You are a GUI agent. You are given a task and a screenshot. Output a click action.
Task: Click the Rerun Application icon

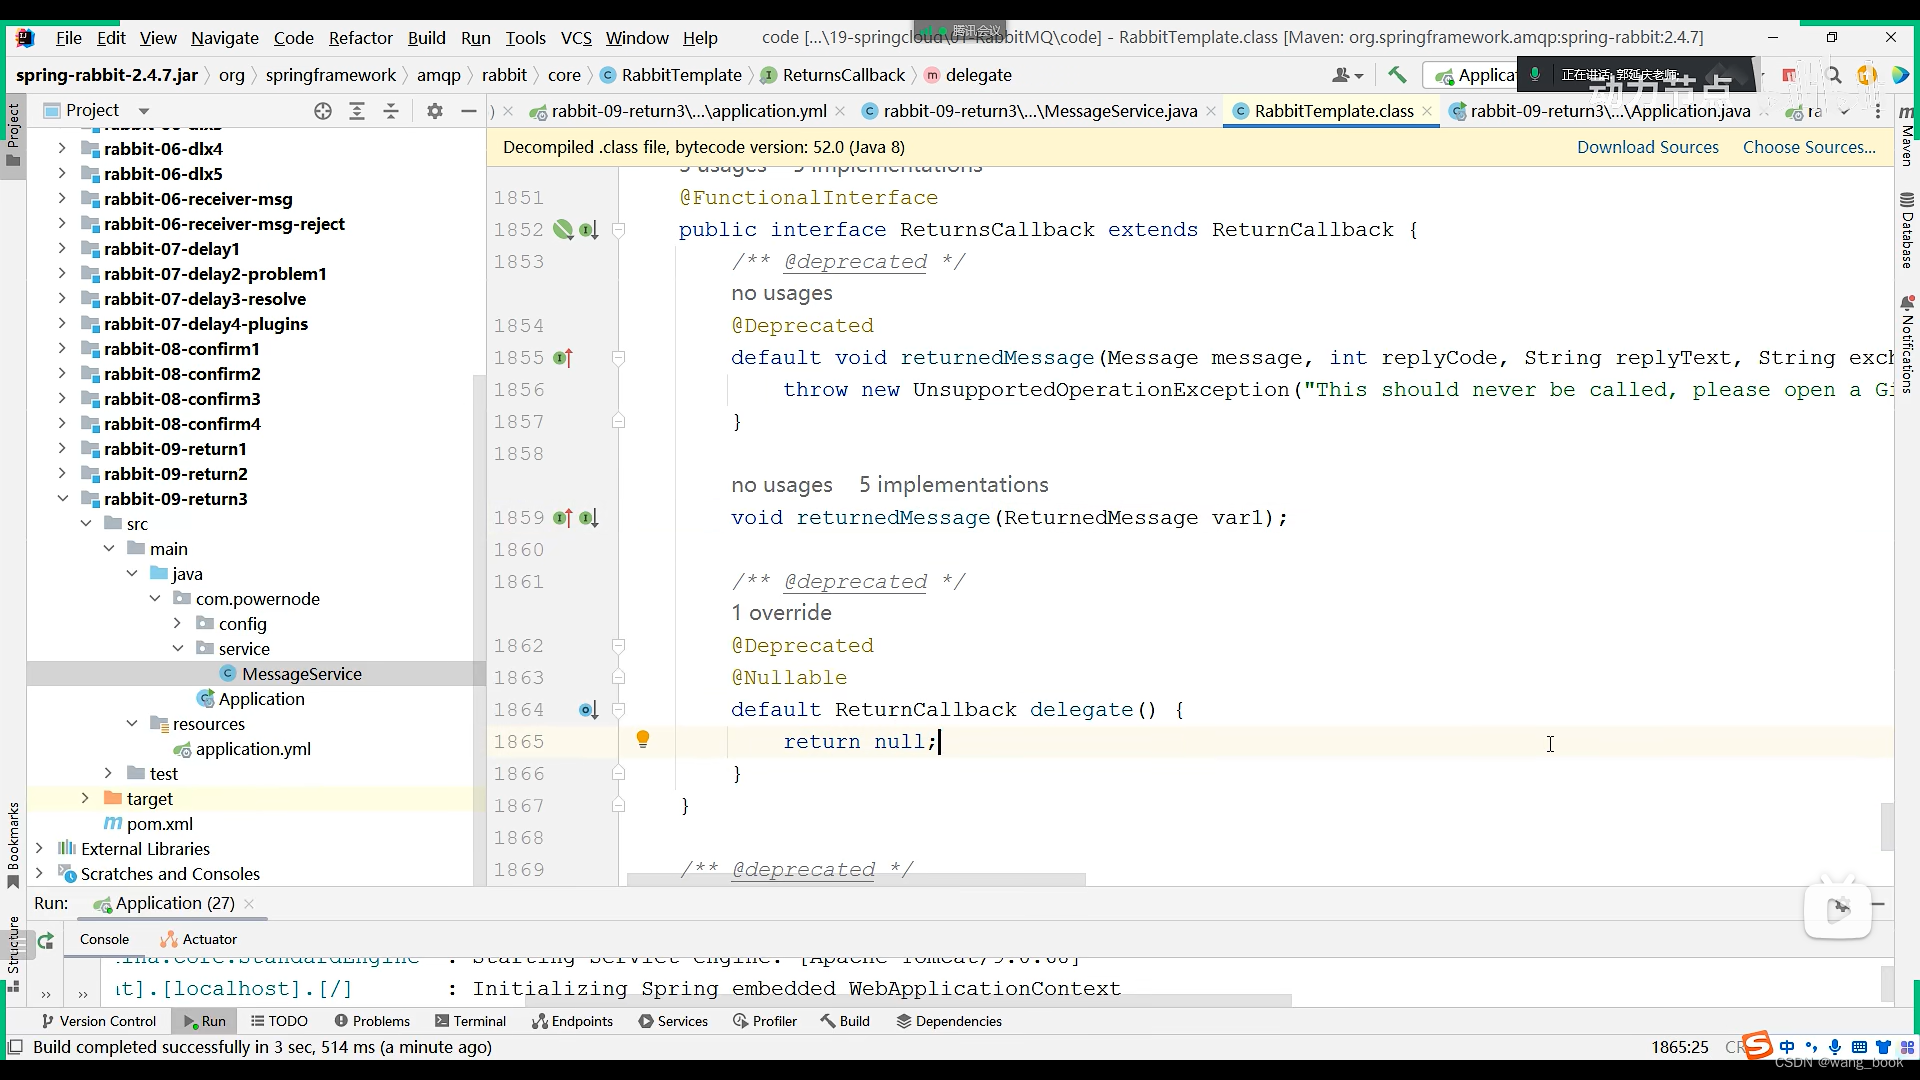click(x=45, y=940)
